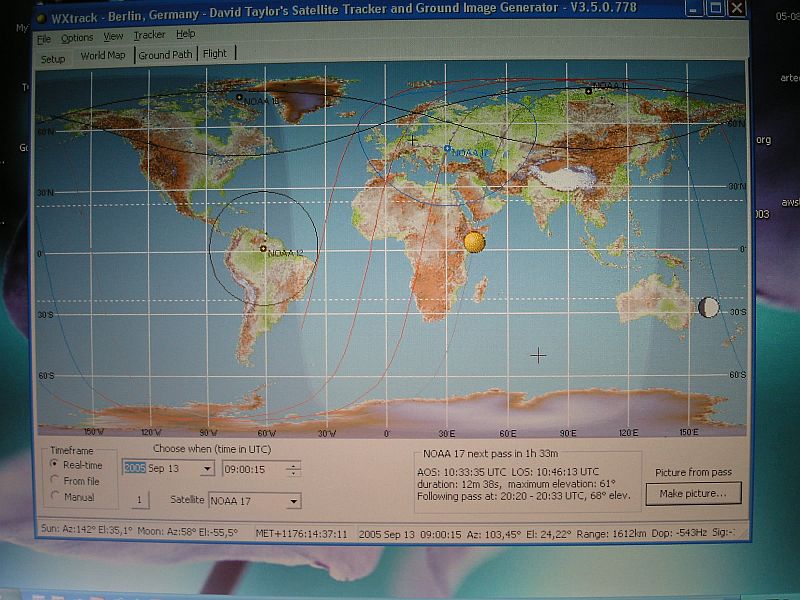800x600 pixels.
Task: Click the 'Following pass at: 20:20 - 20:33 UTC' line
Action: point(523,495)
